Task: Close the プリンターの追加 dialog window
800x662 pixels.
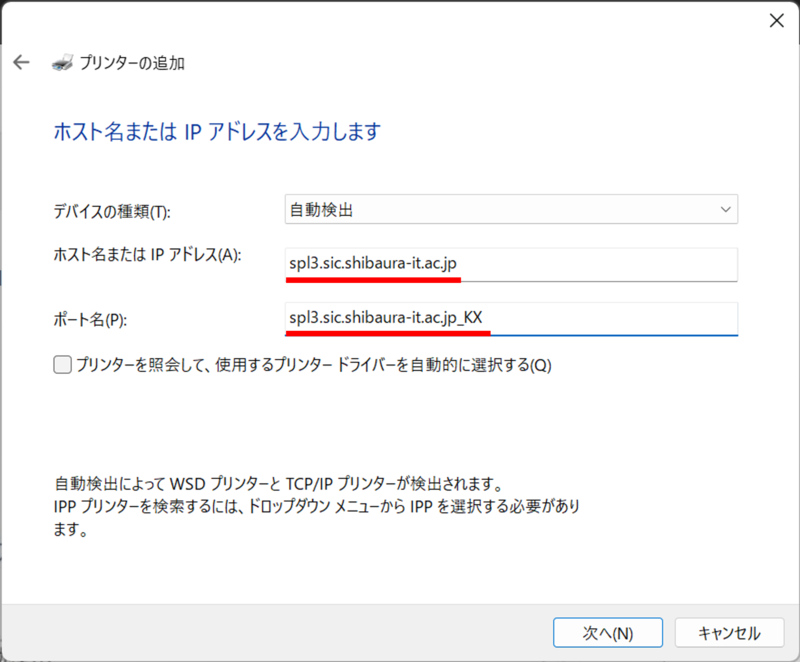Action: coord(775,20)
